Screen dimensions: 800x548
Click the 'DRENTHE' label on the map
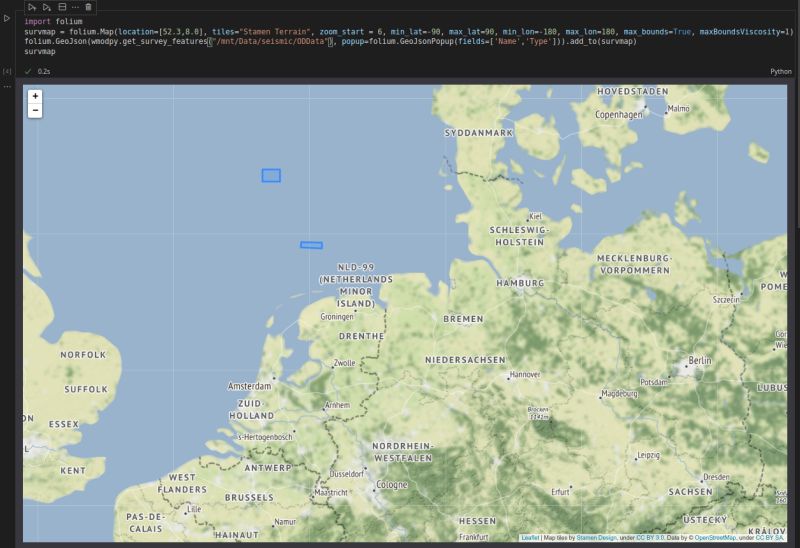pyautogui.click(x=361, y=336)
